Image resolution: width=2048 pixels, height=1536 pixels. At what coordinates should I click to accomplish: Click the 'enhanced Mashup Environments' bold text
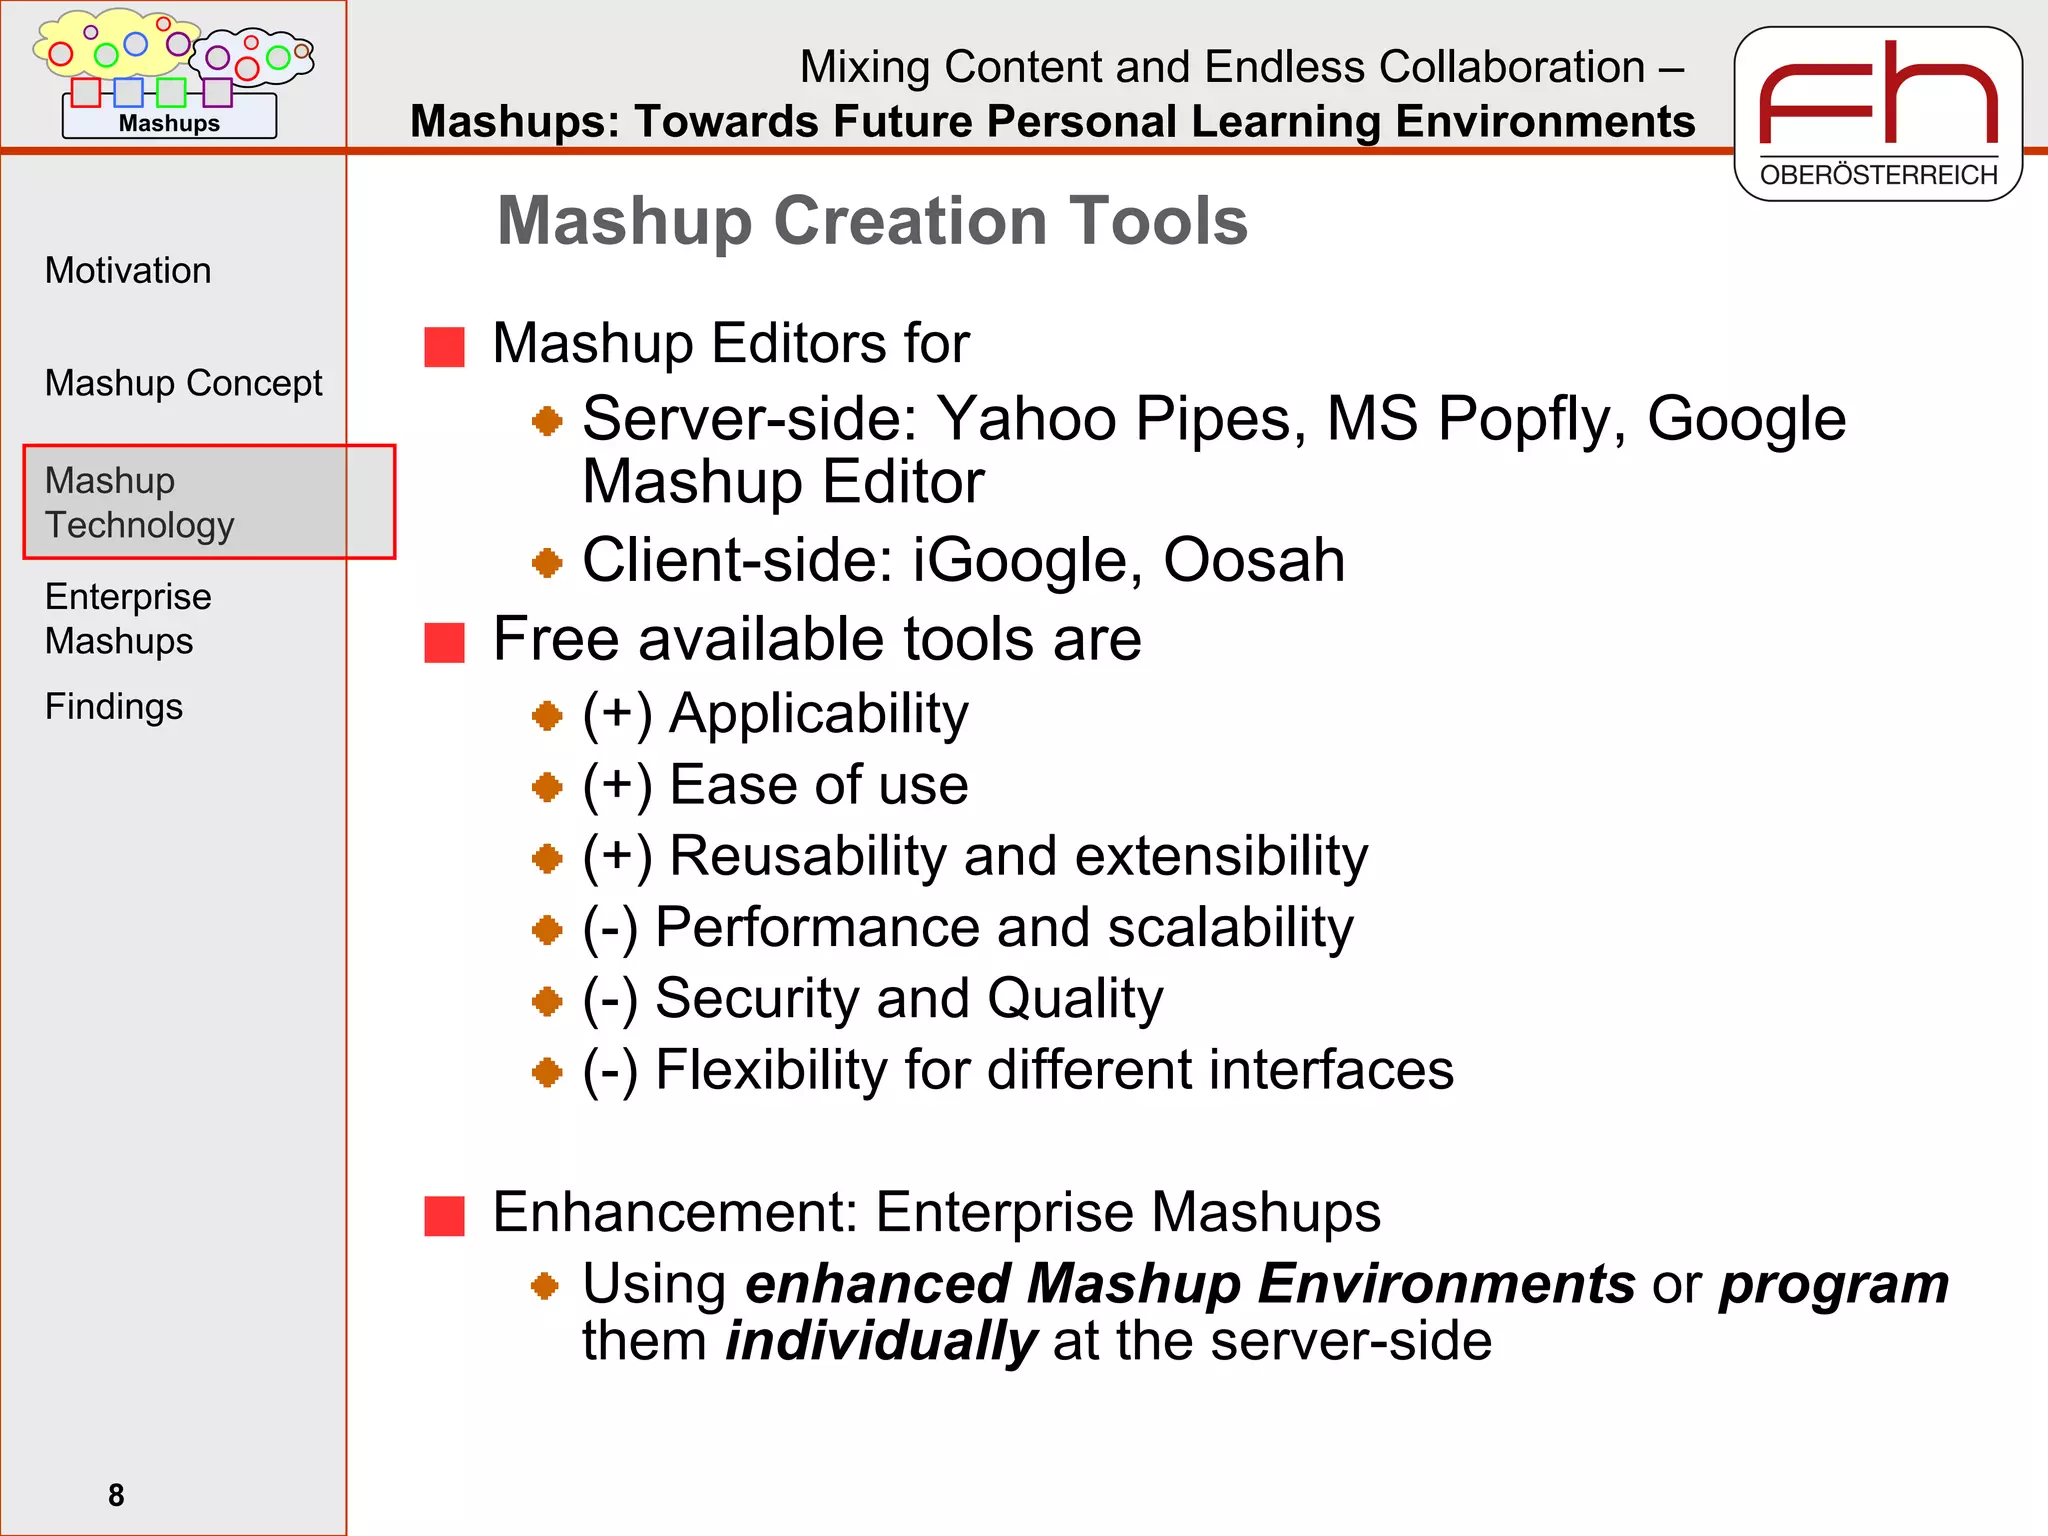(x=1190, y=1283)
